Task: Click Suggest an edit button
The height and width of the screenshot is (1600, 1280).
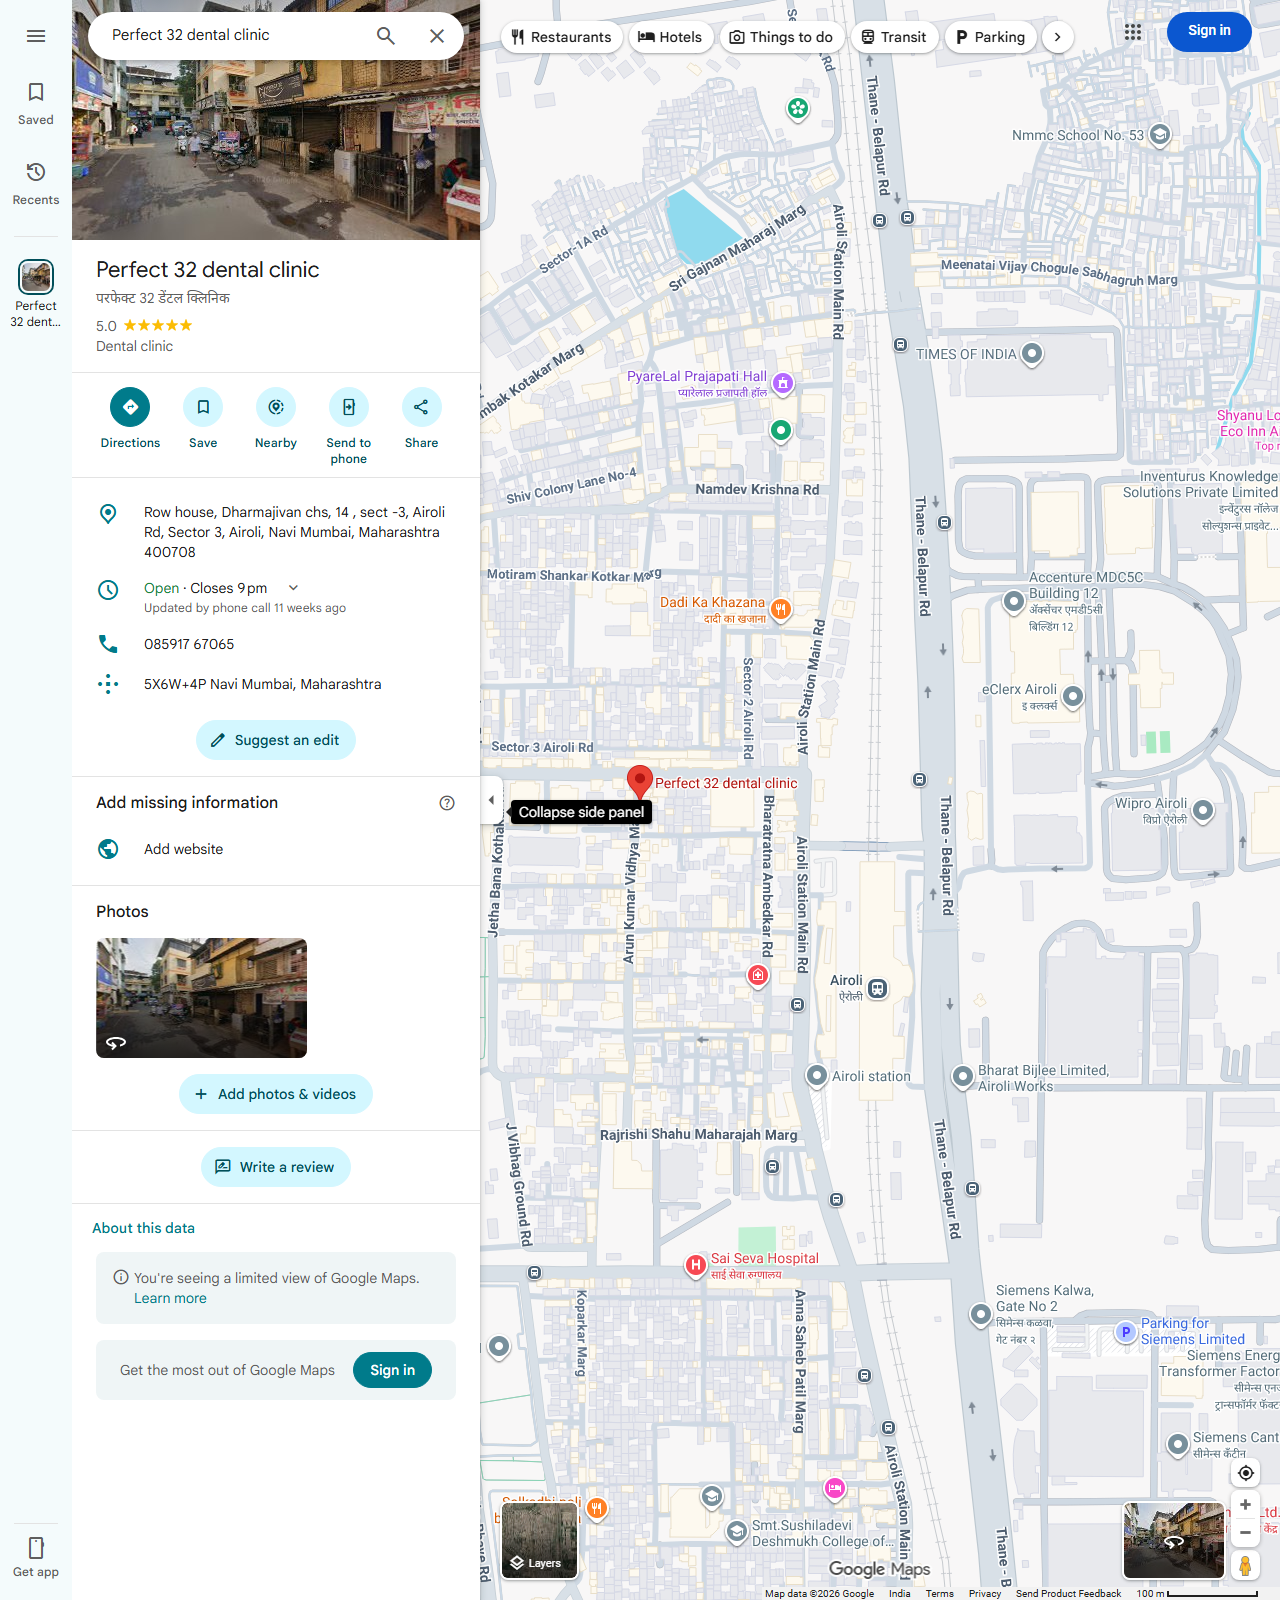Action: point(276,740)
